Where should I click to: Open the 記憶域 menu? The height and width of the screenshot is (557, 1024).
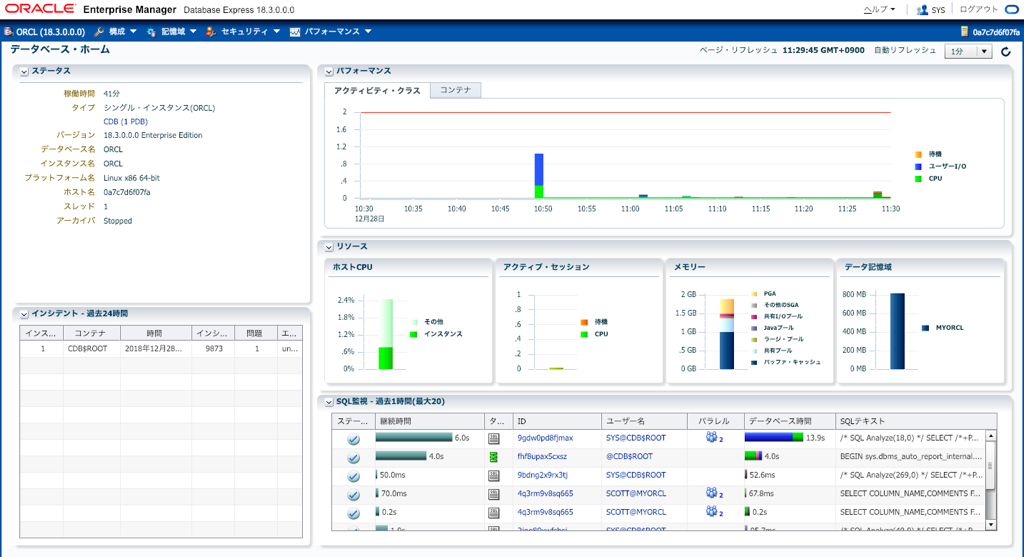coord(179,31)
